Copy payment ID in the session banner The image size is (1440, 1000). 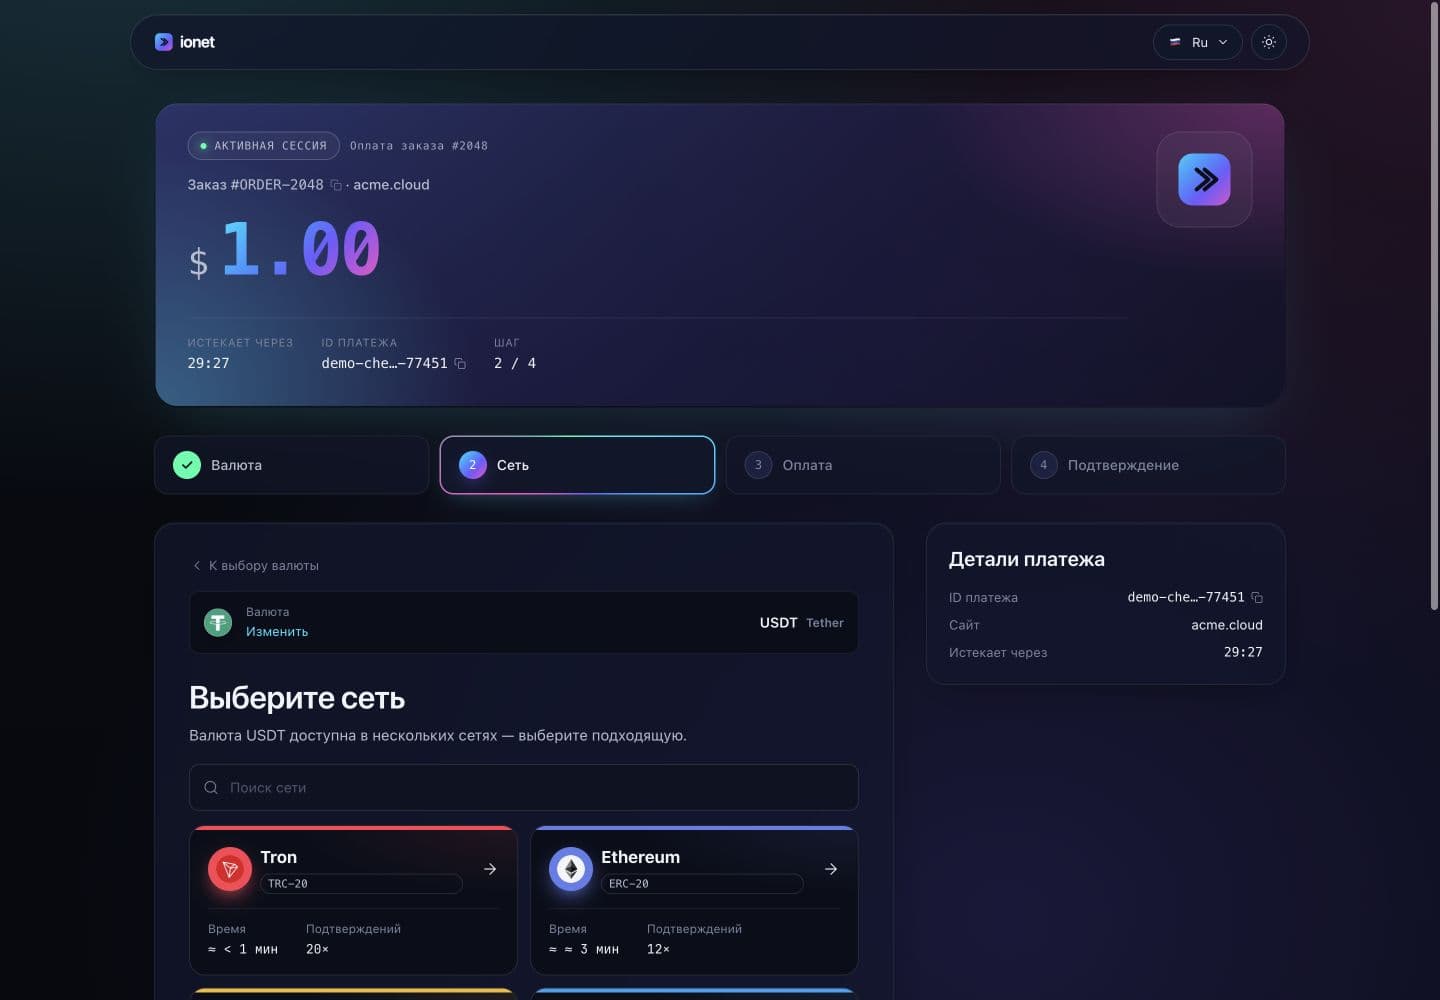(460, 363)
